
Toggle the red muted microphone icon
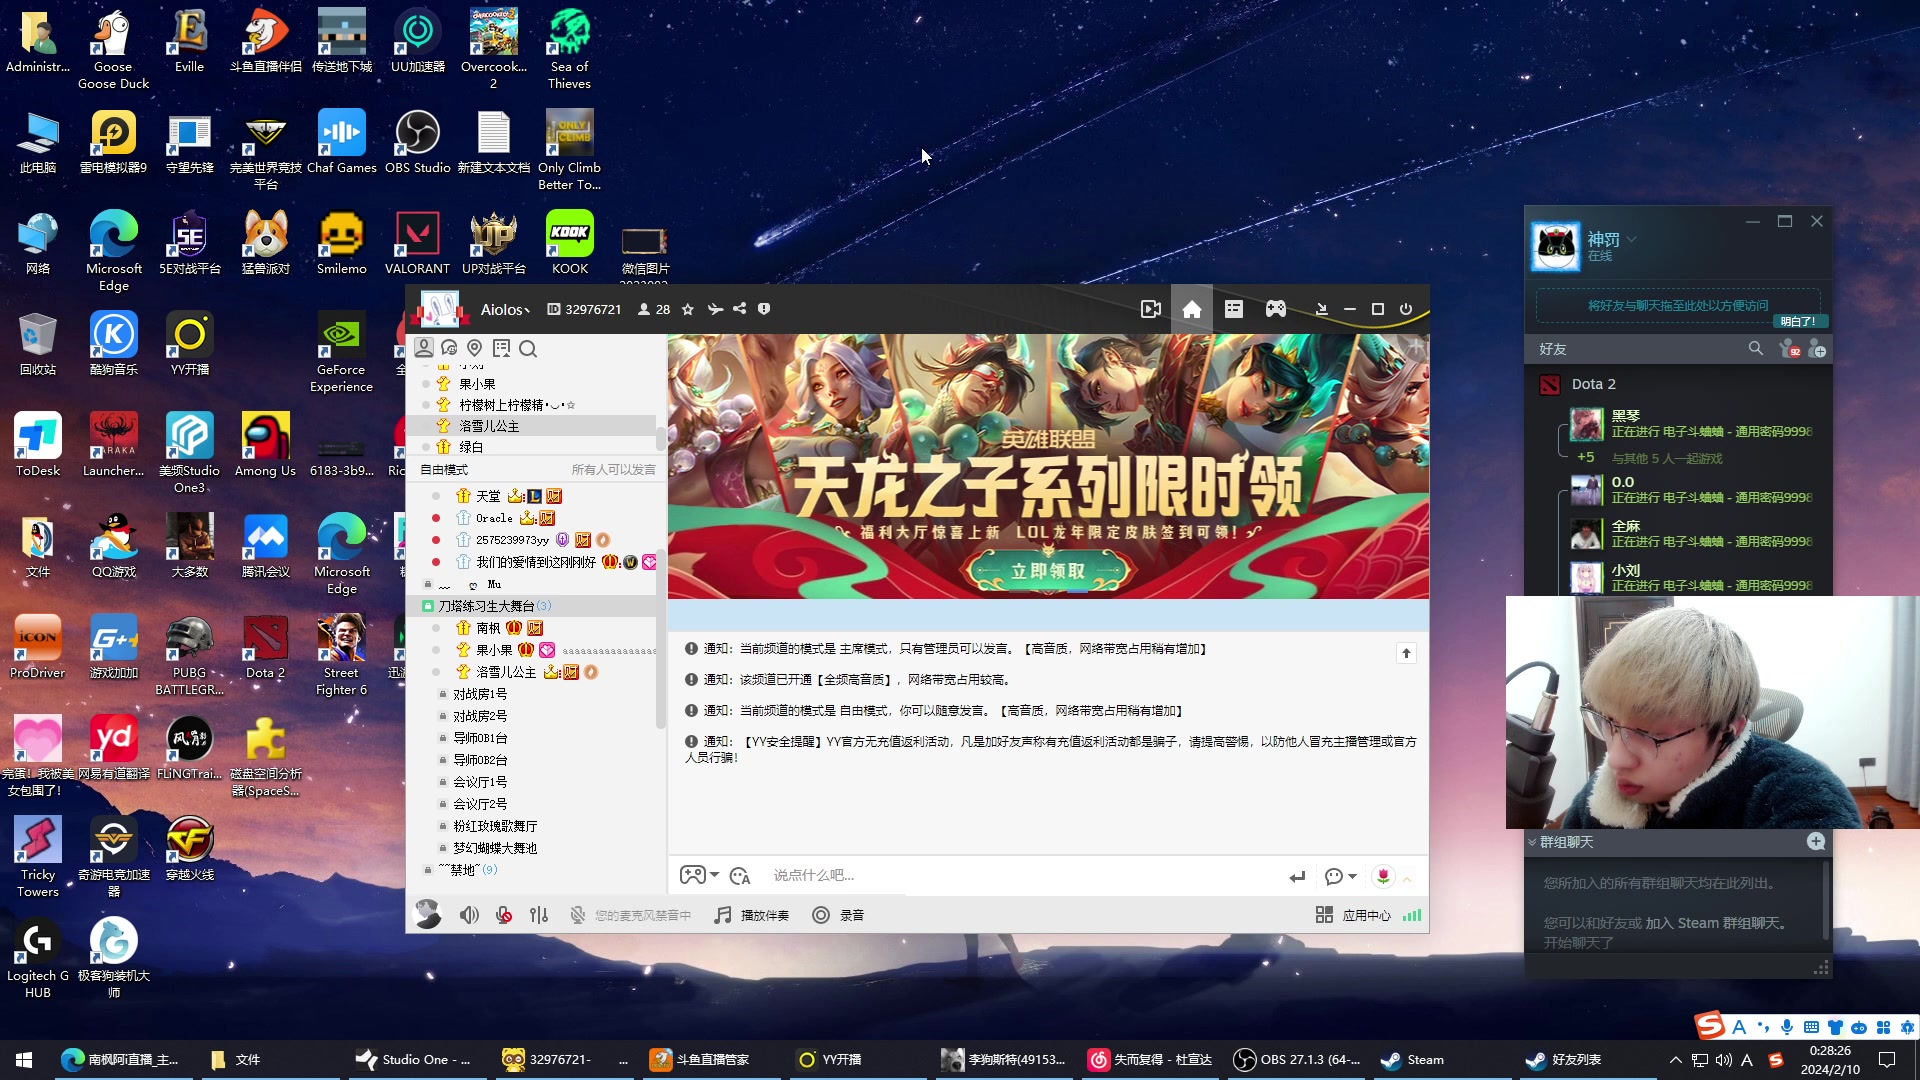pos(504,915)
